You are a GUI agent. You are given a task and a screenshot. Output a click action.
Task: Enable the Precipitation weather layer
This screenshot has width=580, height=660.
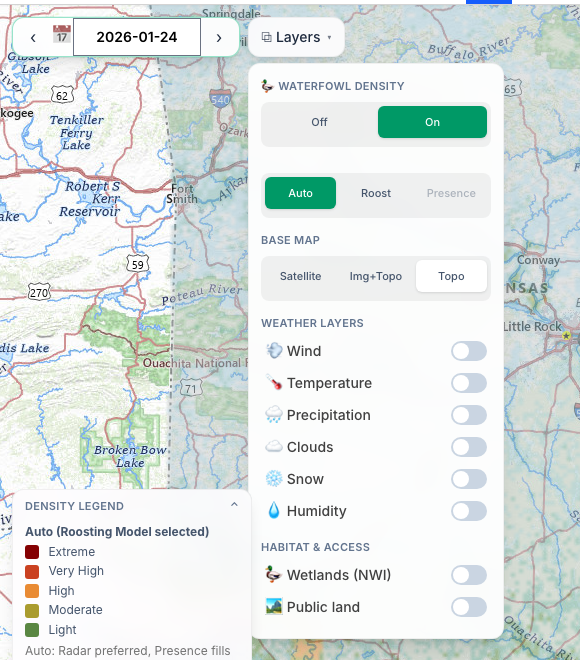point(469,415)
